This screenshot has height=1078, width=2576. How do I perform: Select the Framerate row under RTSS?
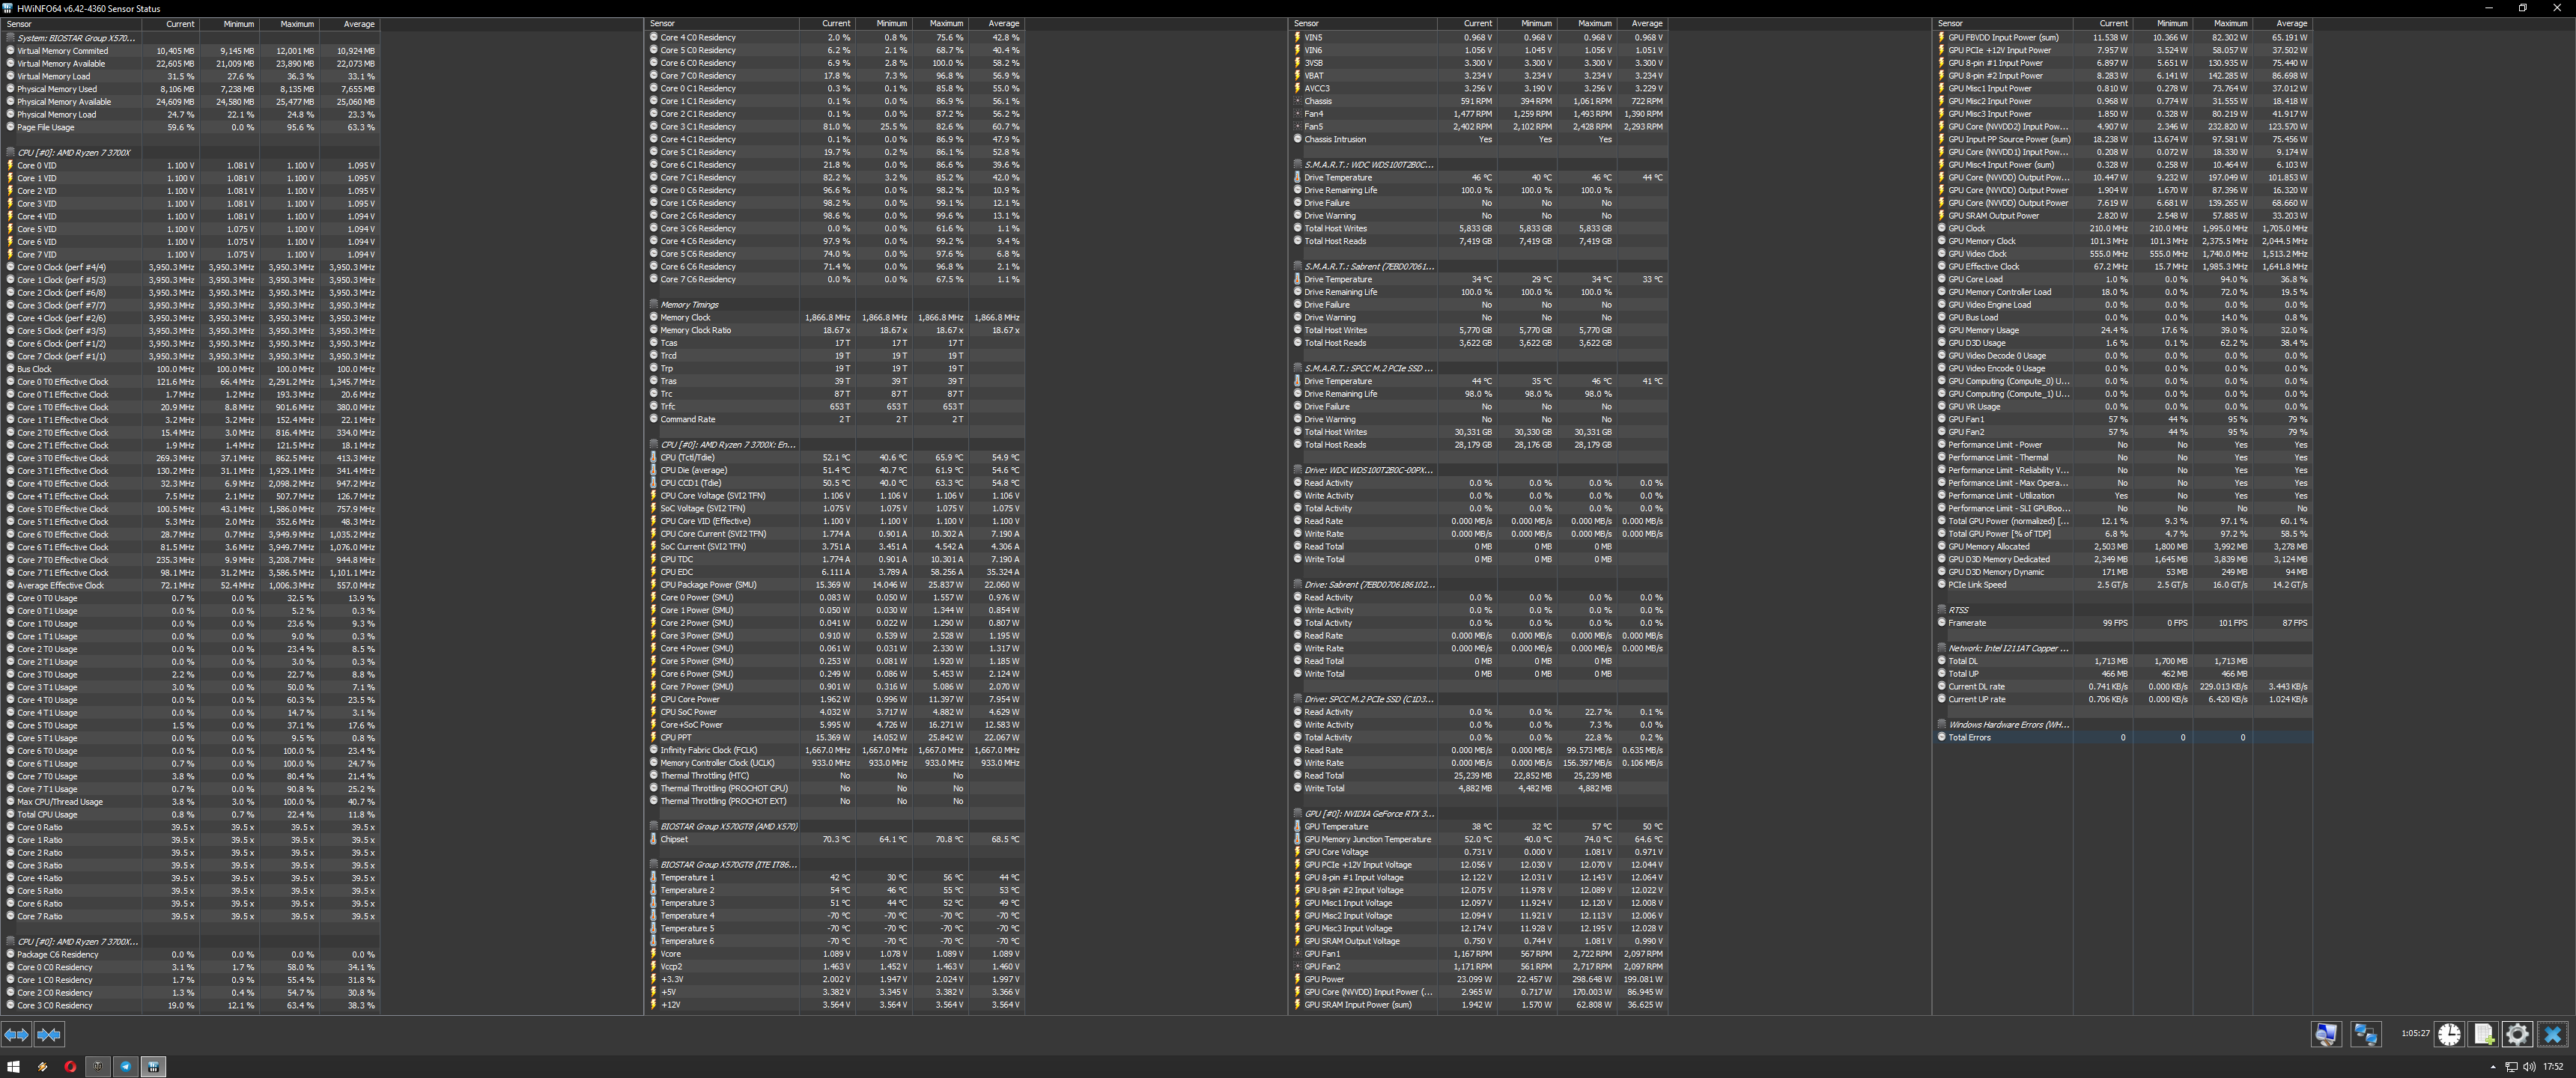click(x=2123, y=623)
